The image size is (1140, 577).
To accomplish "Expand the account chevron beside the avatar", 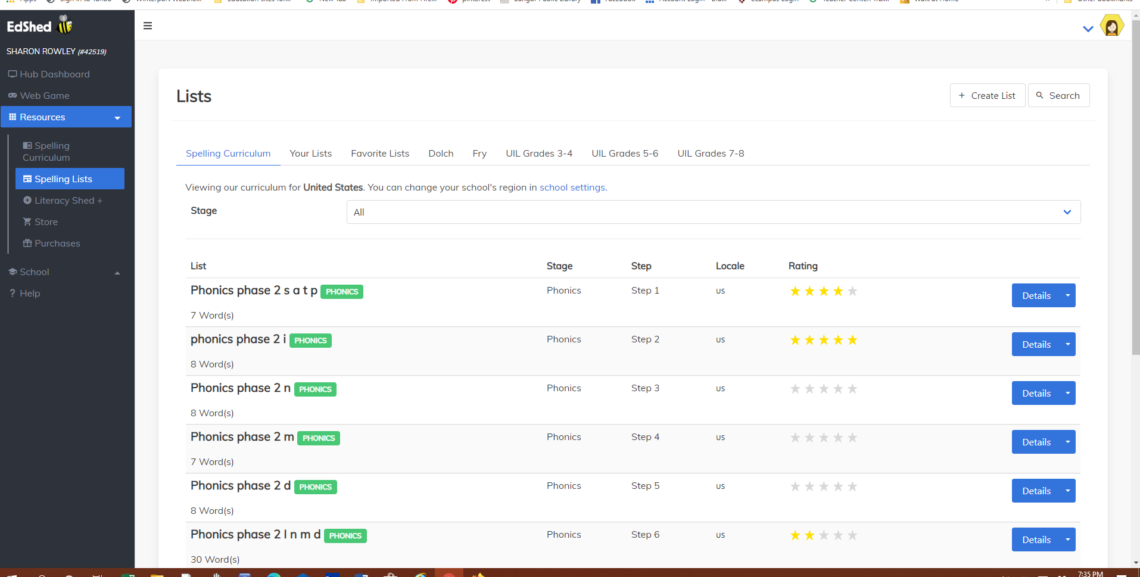I will tap(1088, 29).
